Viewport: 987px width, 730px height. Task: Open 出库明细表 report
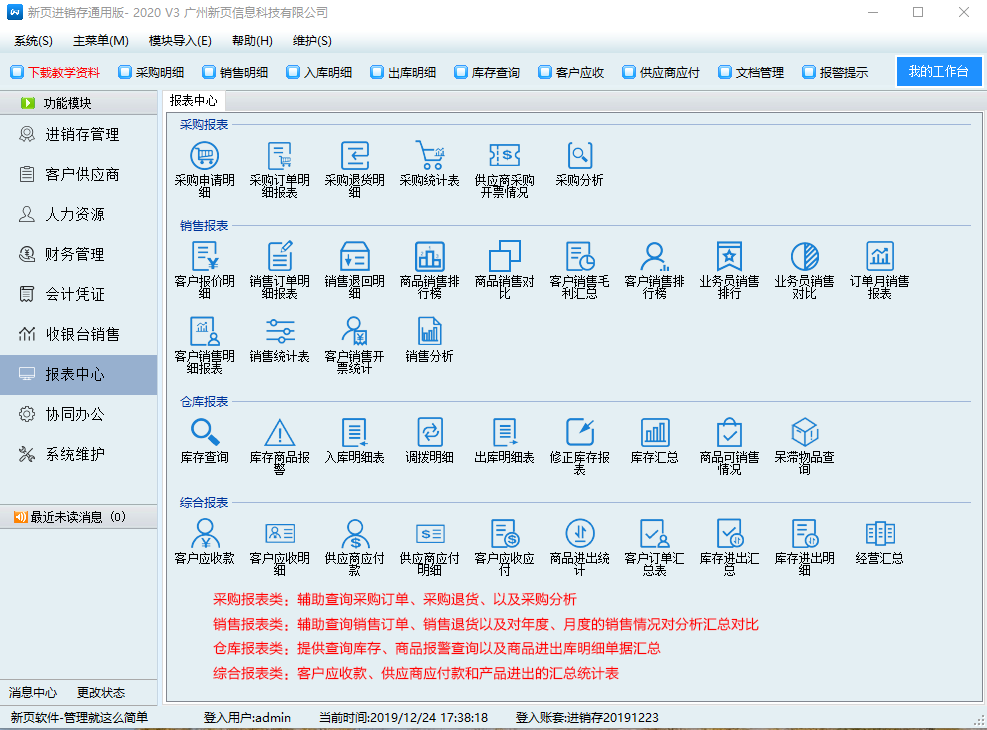click(x=504, y=432)
